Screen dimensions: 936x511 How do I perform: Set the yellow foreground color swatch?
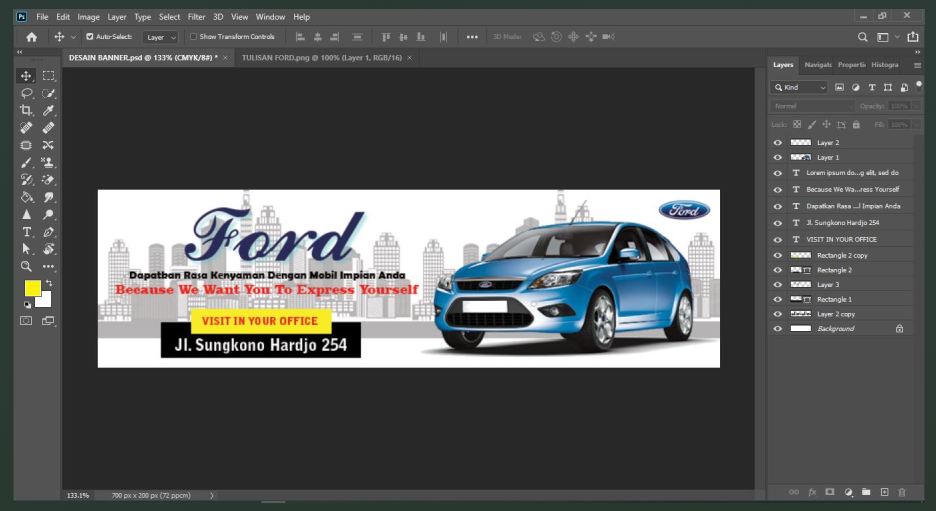pyautogui.click(x=32, y=288)
